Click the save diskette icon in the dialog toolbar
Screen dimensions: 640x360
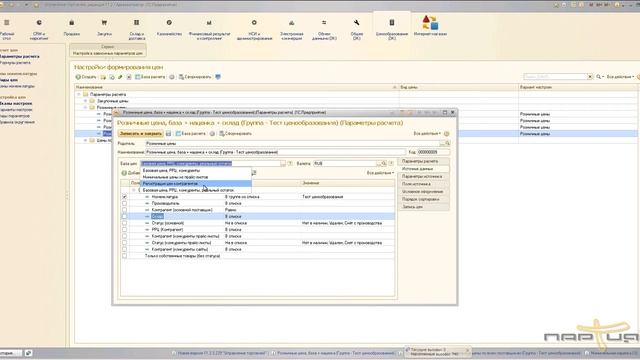click(x=169, y=133)
